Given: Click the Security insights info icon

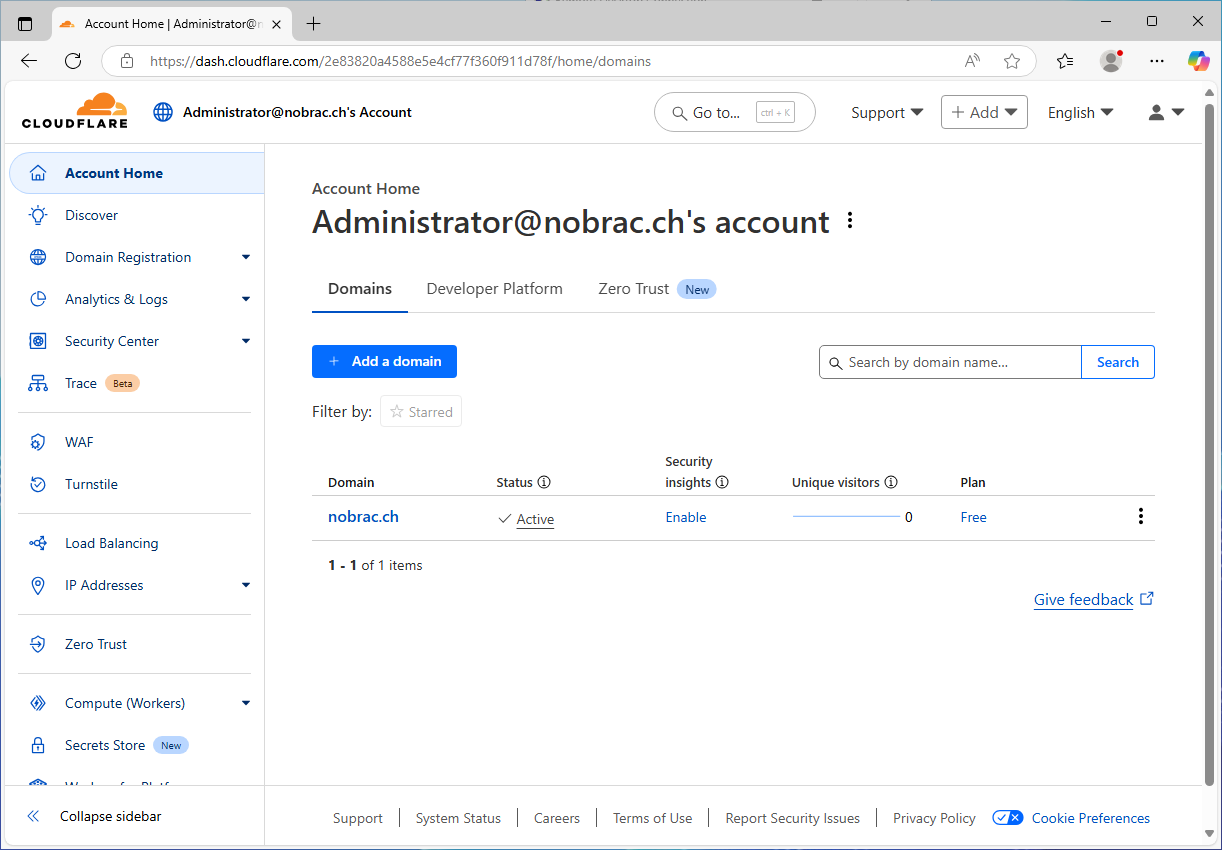Looking at the screenshot, I should [x=722, y=482].
